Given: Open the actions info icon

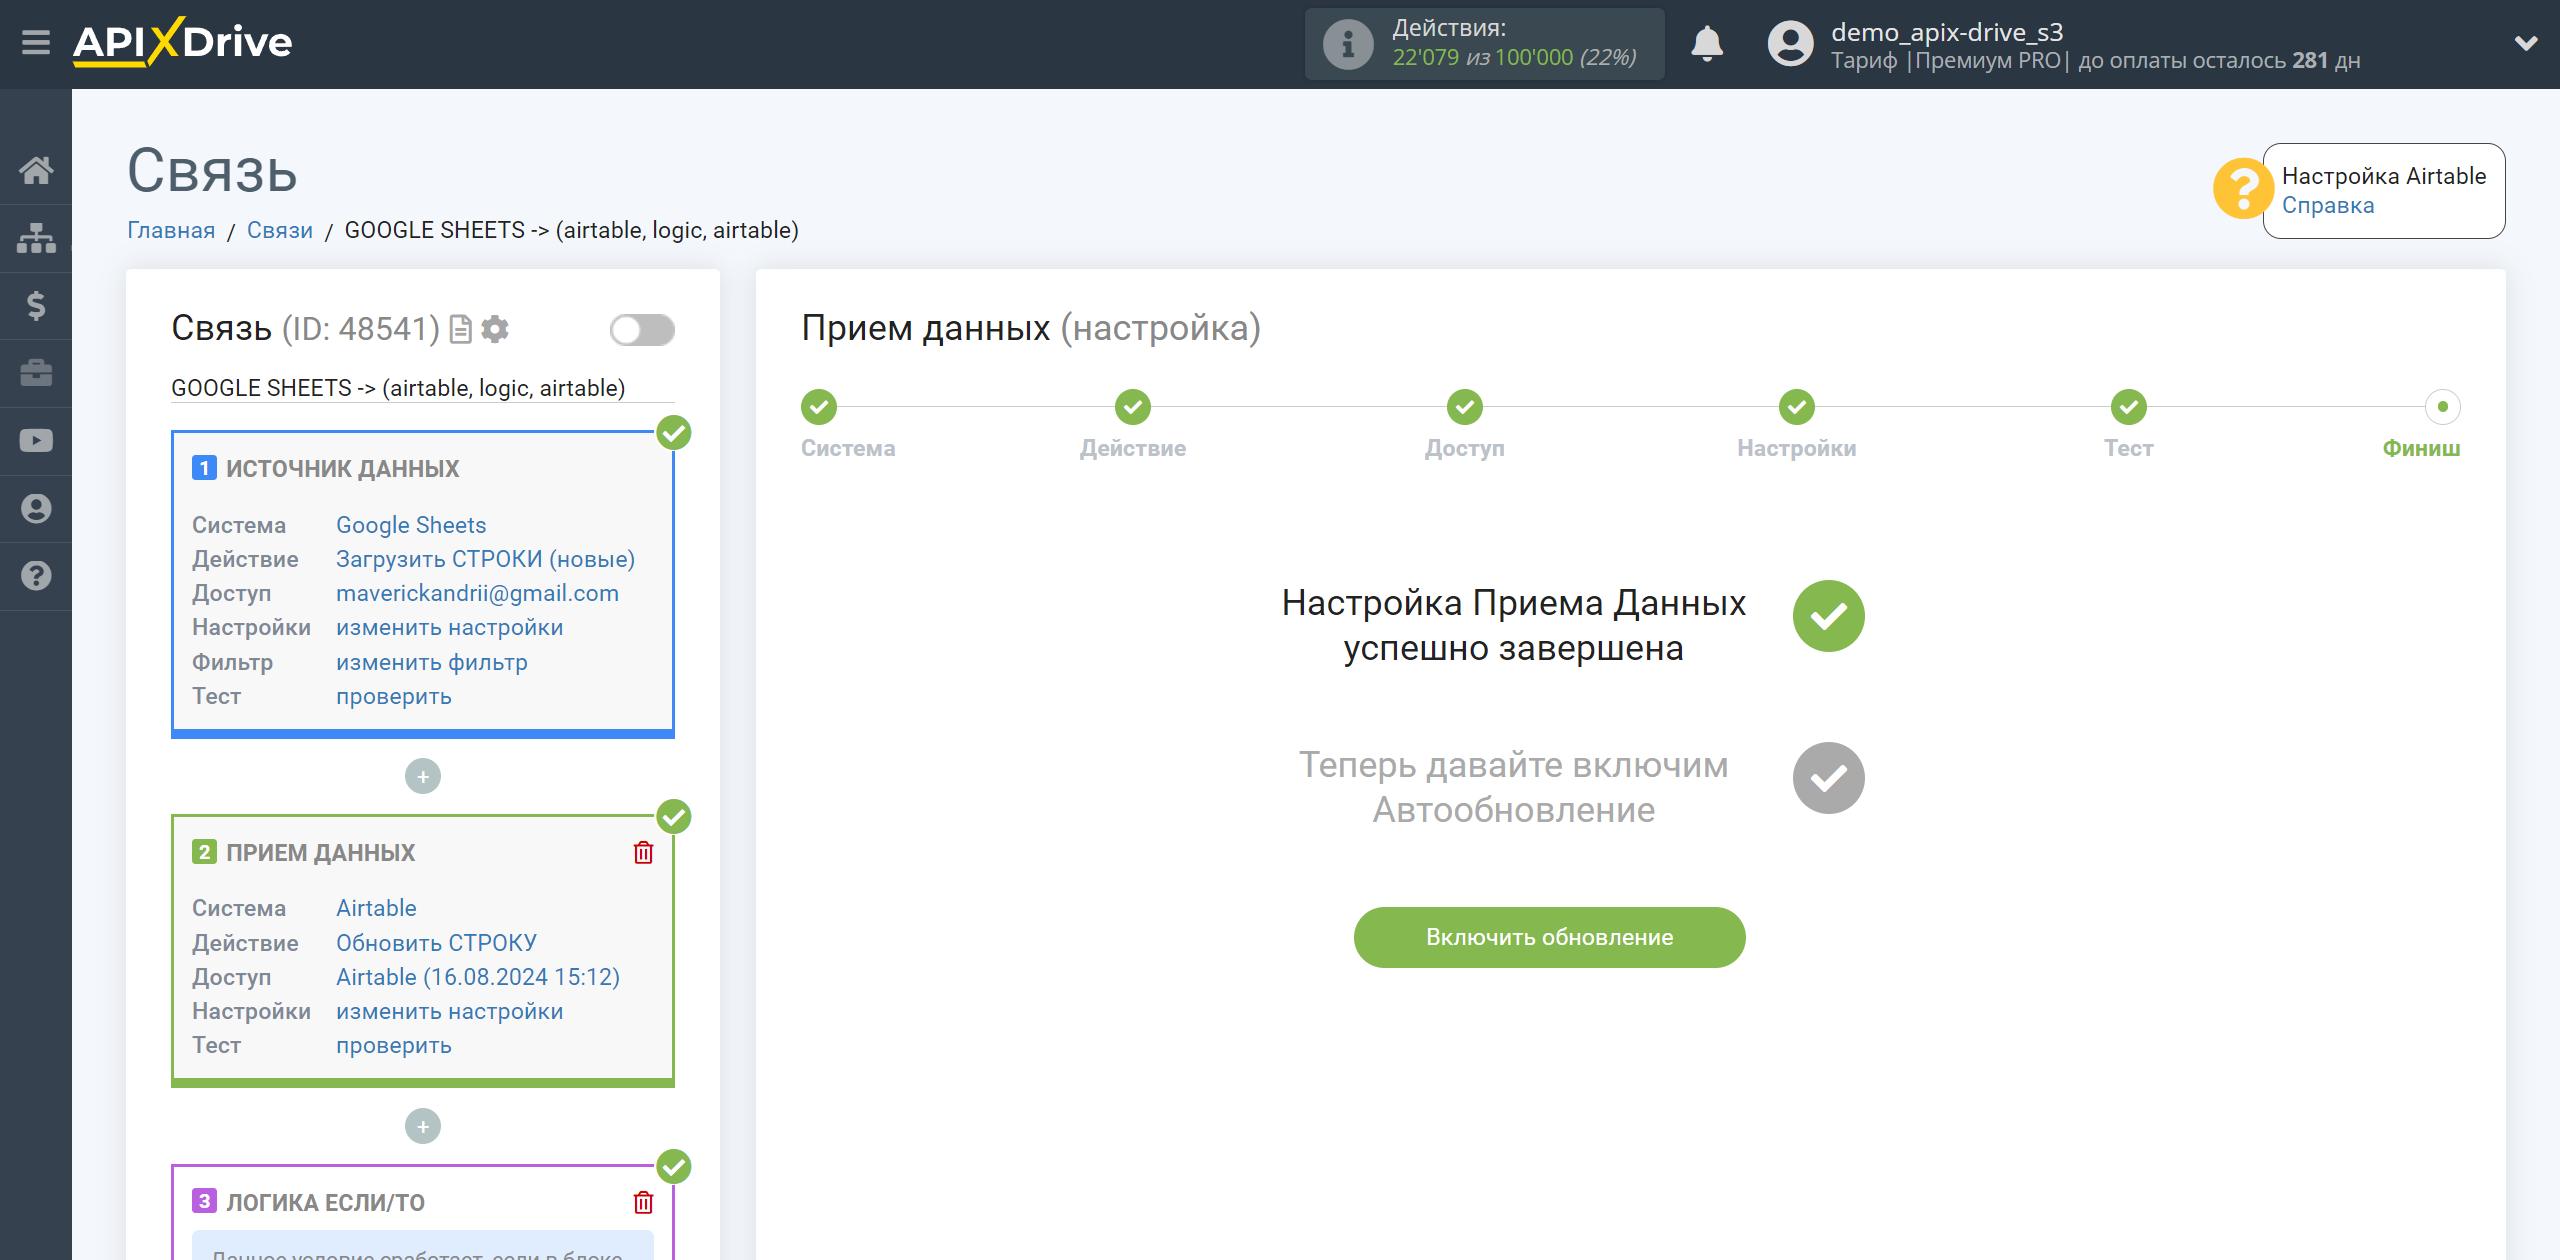Looking at the screenshot, I should pyautogui.click(x=1347, y=44).
